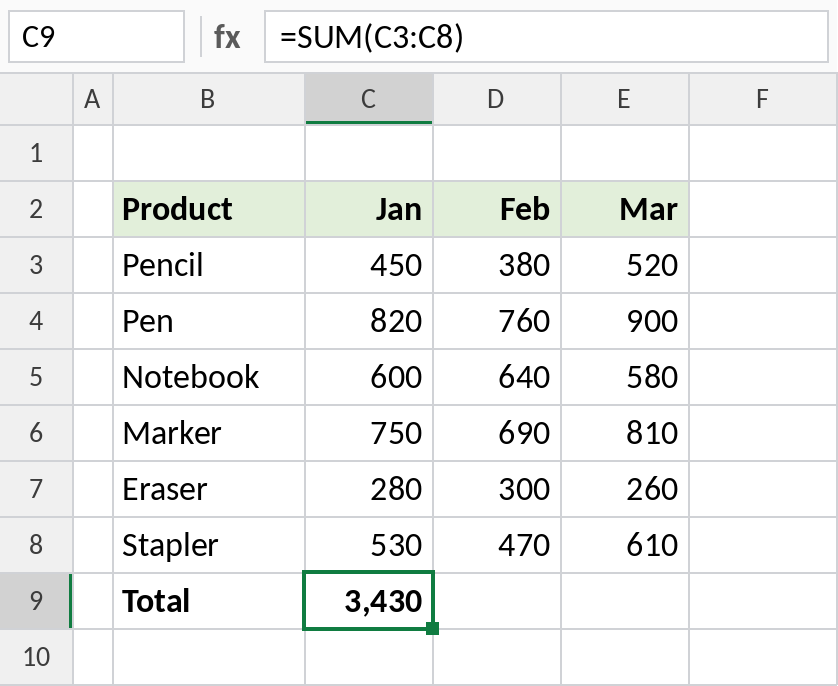The width and height of the screenshot is (838, 686).
Task: Select row 10 header
Action: 36,657
